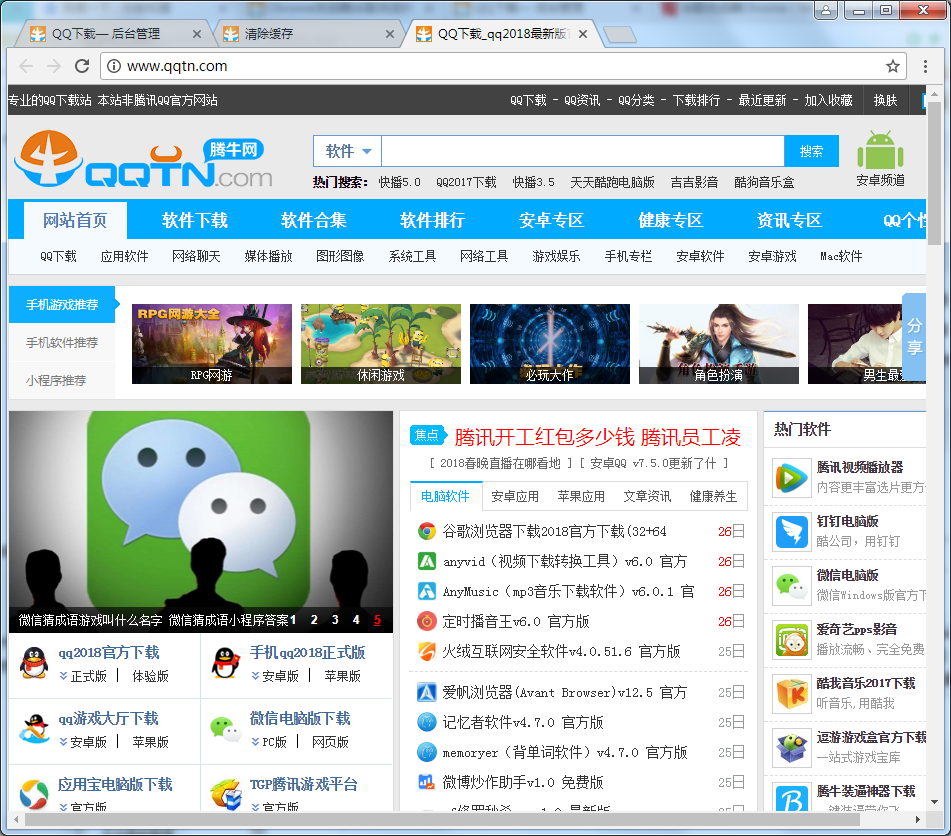Click the penguin icon beside 手机qq2018正式版
This screenshot has width=951, height=836.
[226, 663]
